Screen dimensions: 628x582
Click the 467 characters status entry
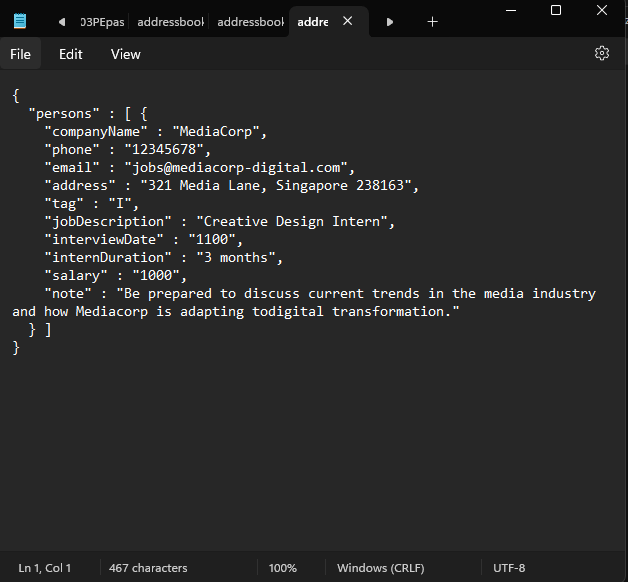click(x=148, y=568)
